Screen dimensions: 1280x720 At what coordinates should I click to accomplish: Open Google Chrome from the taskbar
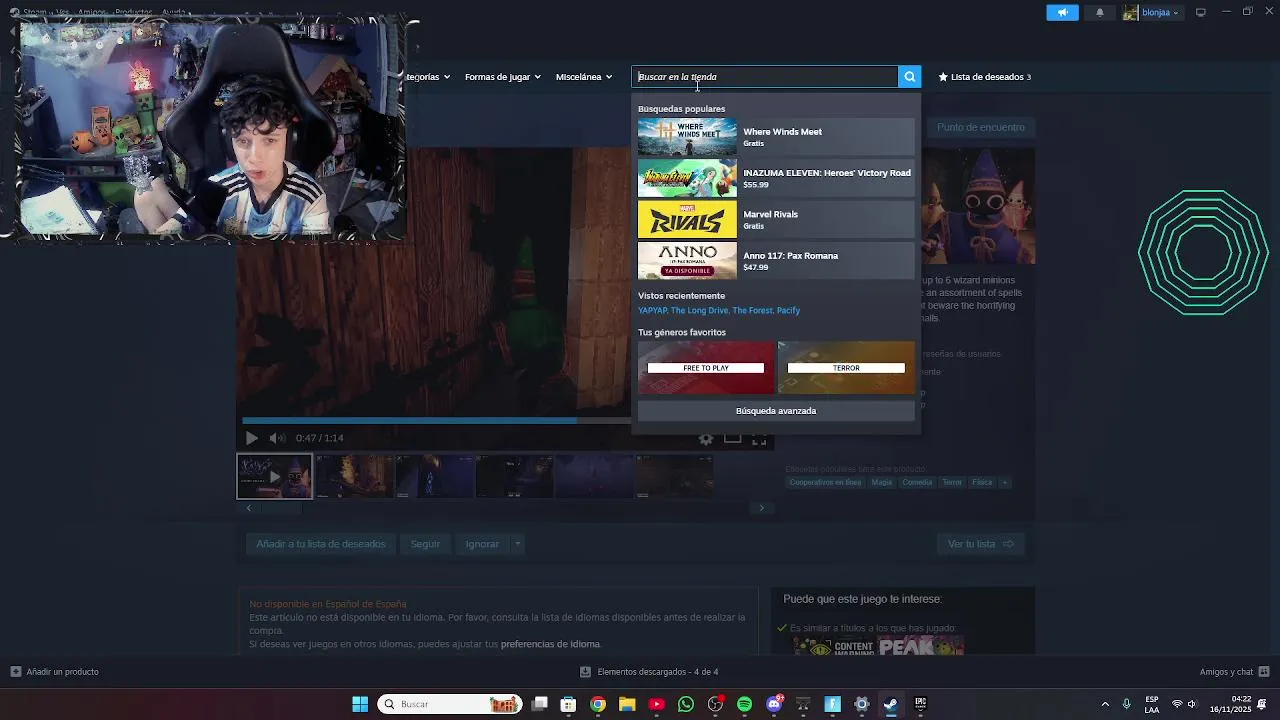(598, 704)
